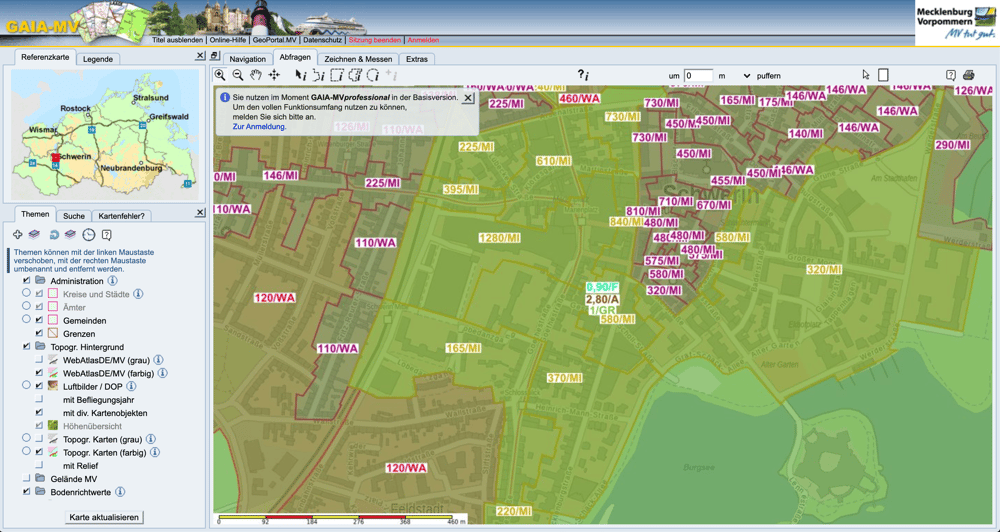Click the refresh layers icon
The width and height of the screenshot is (1000, 532).
pyautogui.click(x=54, y=235)
